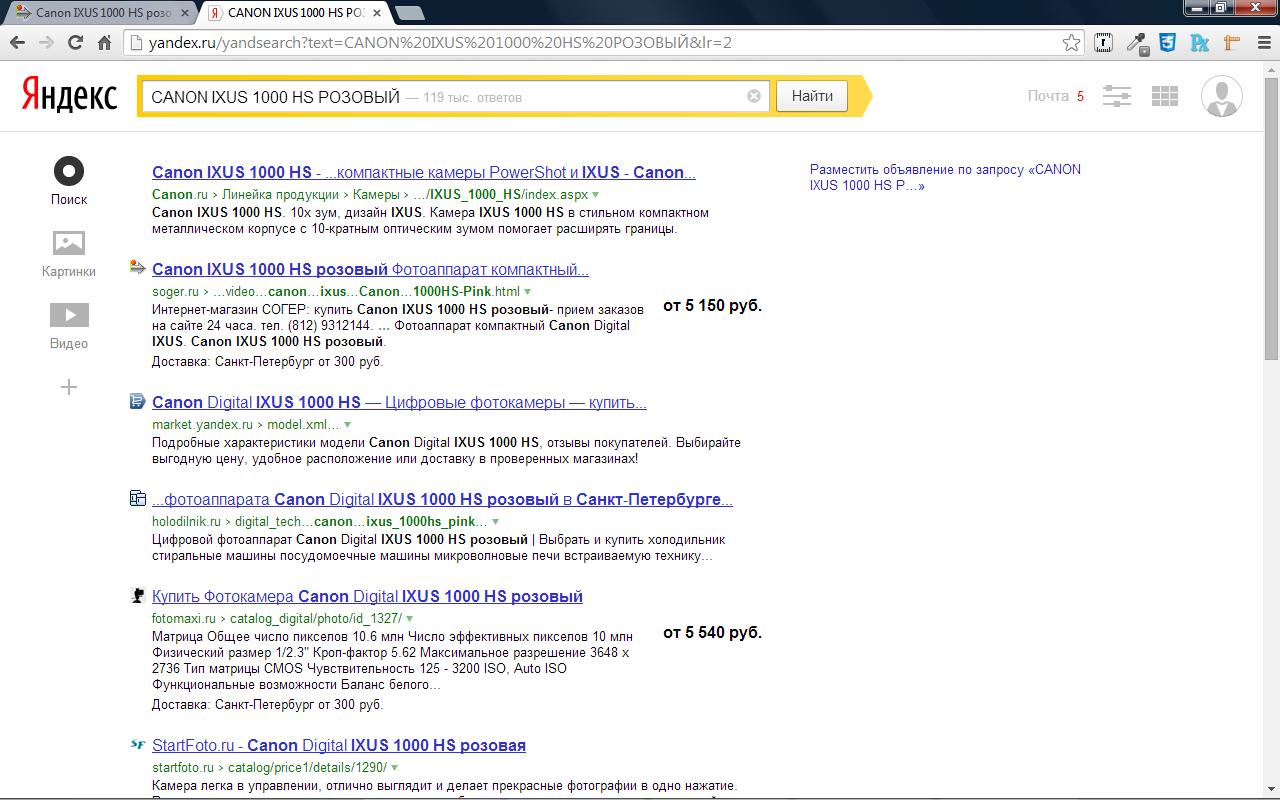Open Купить Фотокамера Canon Digital IXUS result

367,596
